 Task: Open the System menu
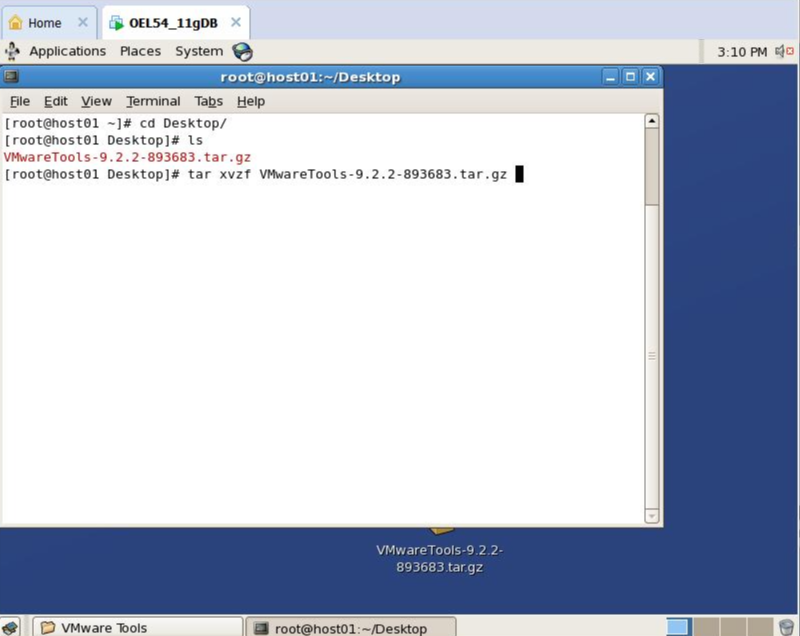click(x=199, y=52)
